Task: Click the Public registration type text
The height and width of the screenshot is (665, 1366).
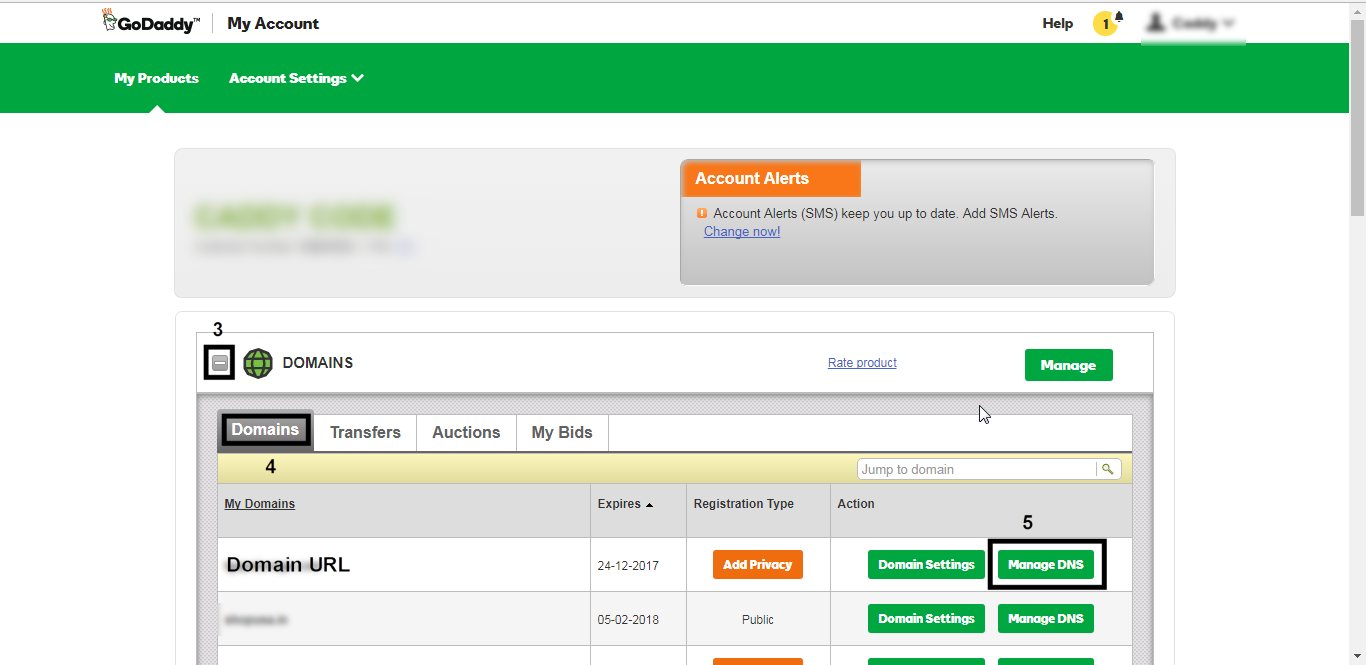Action: pos(758,620)
